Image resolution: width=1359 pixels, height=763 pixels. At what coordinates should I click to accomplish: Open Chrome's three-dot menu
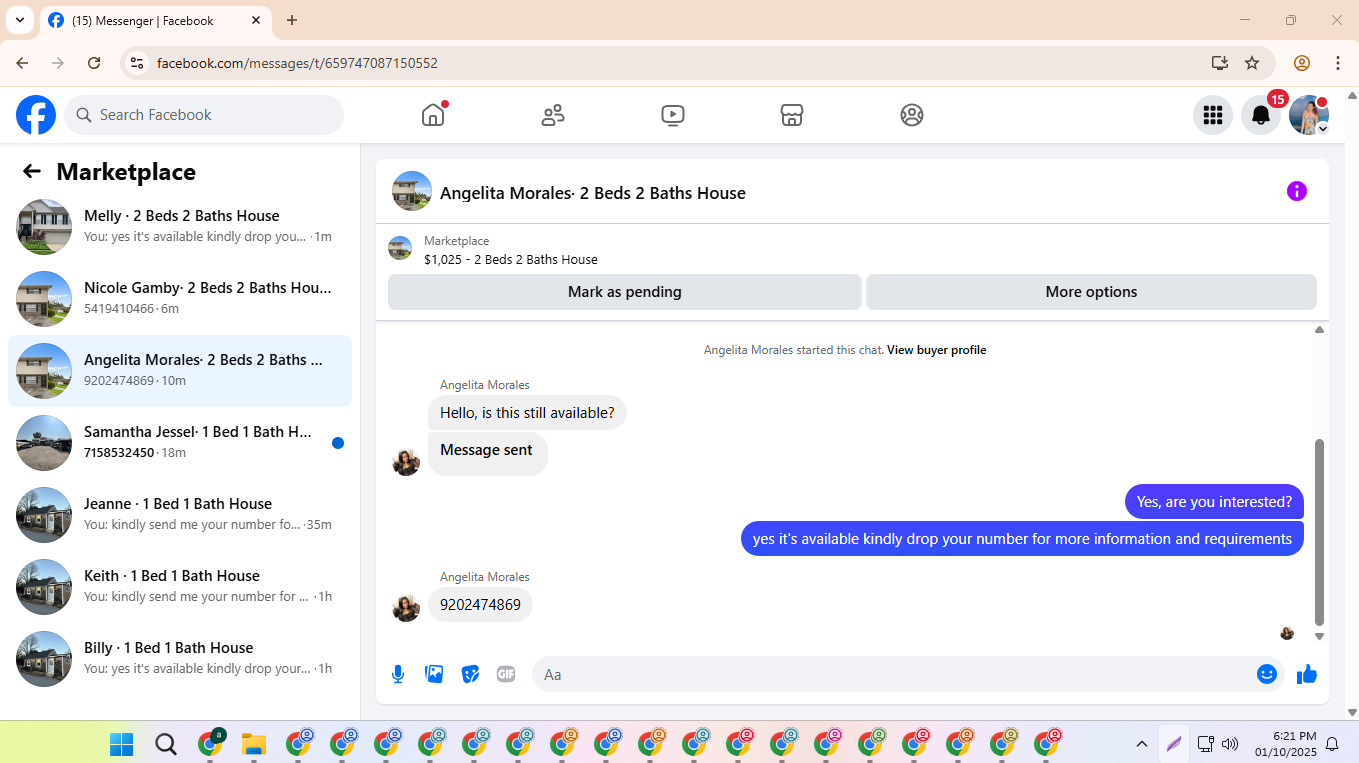pos(1338,63)
